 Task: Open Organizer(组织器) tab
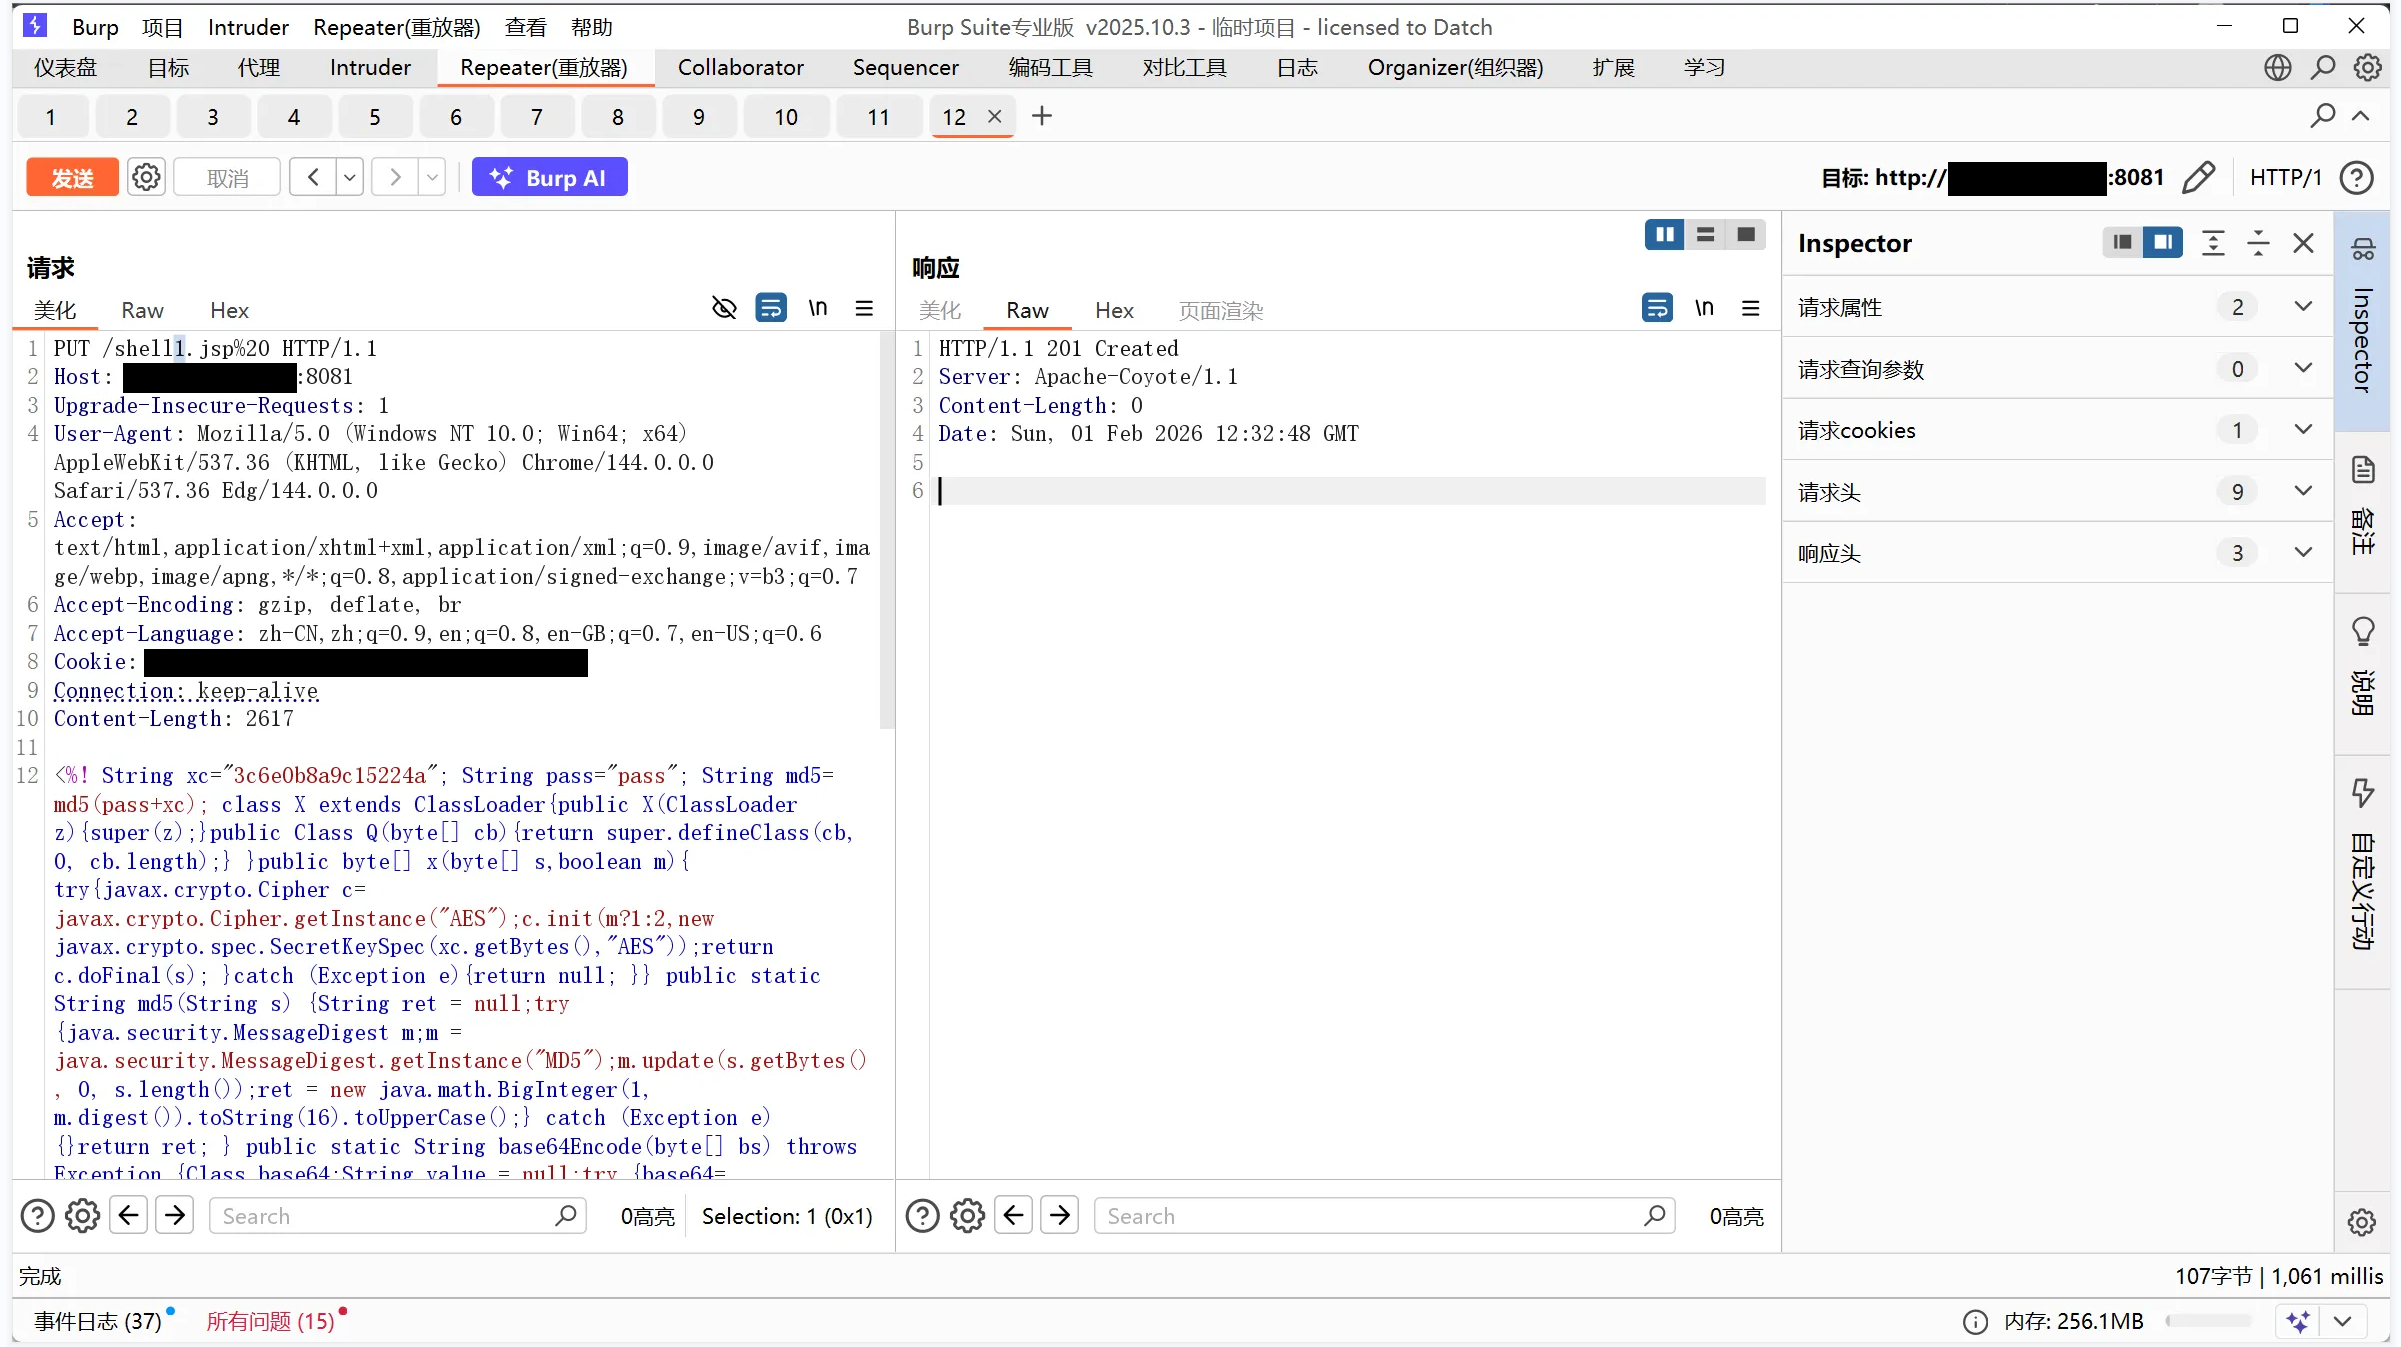pos(1456,68)
